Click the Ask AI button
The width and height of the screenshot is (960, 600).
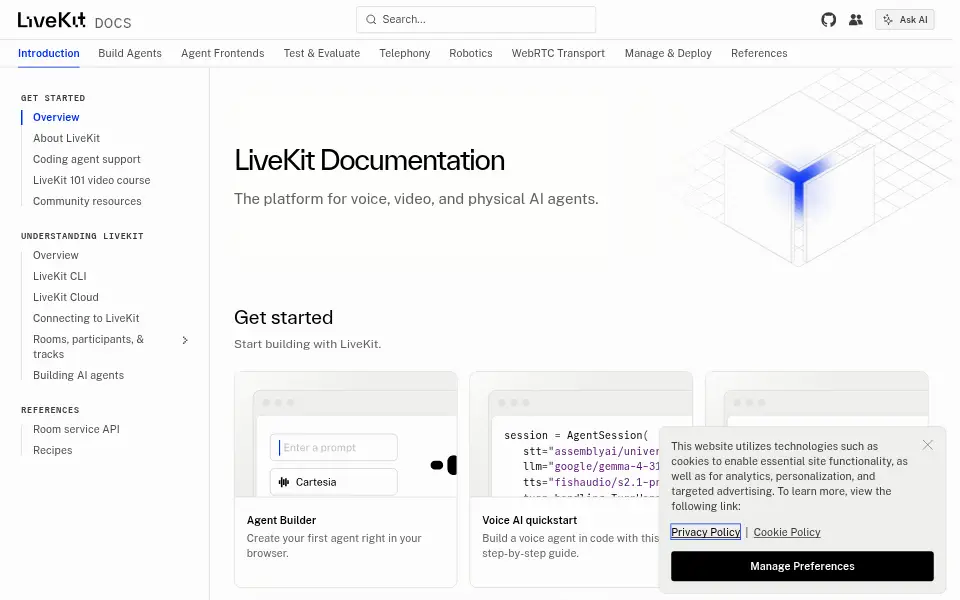point(905,20)
